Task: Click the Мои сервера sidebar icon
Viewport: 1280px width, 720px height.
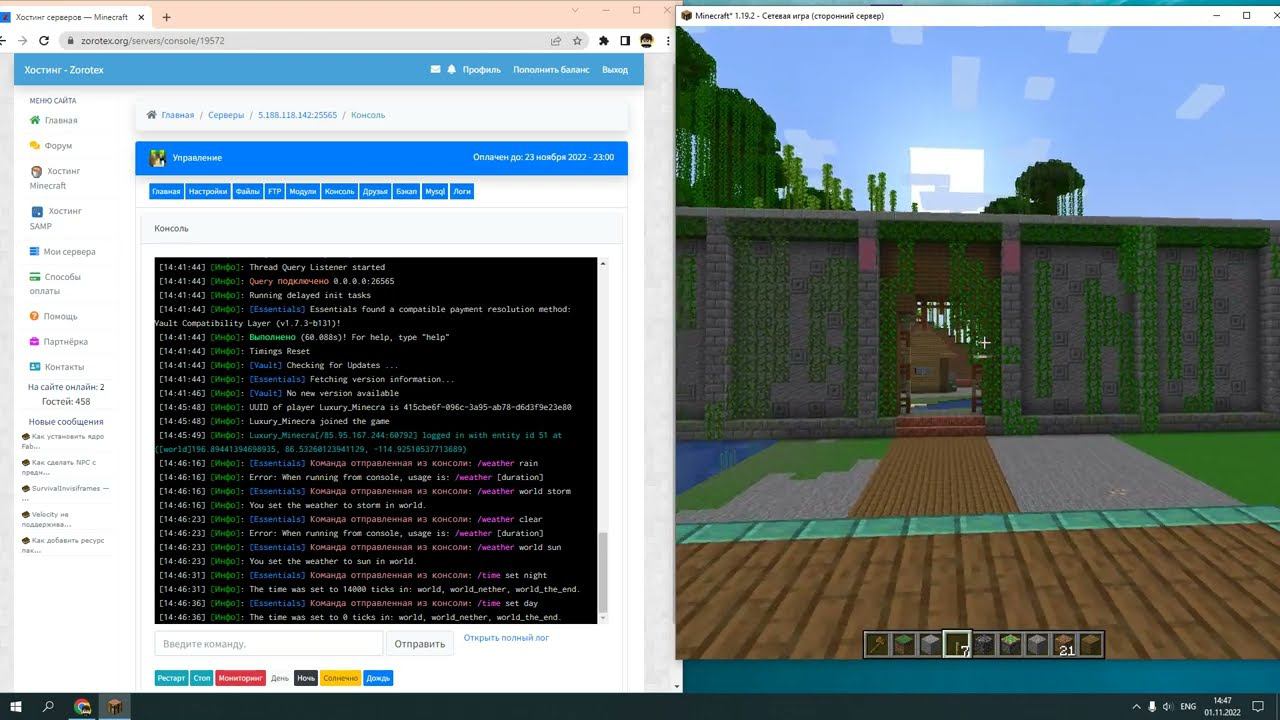Action: [x=35, y=252]
